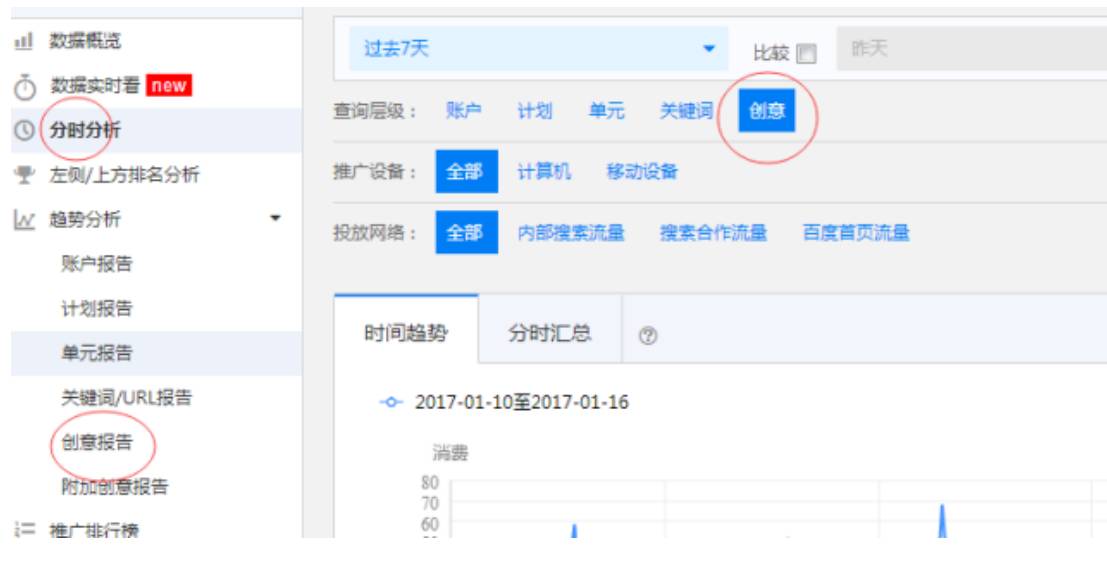Collapse the 趋势分析 section arrow

[x=275, y=218]
